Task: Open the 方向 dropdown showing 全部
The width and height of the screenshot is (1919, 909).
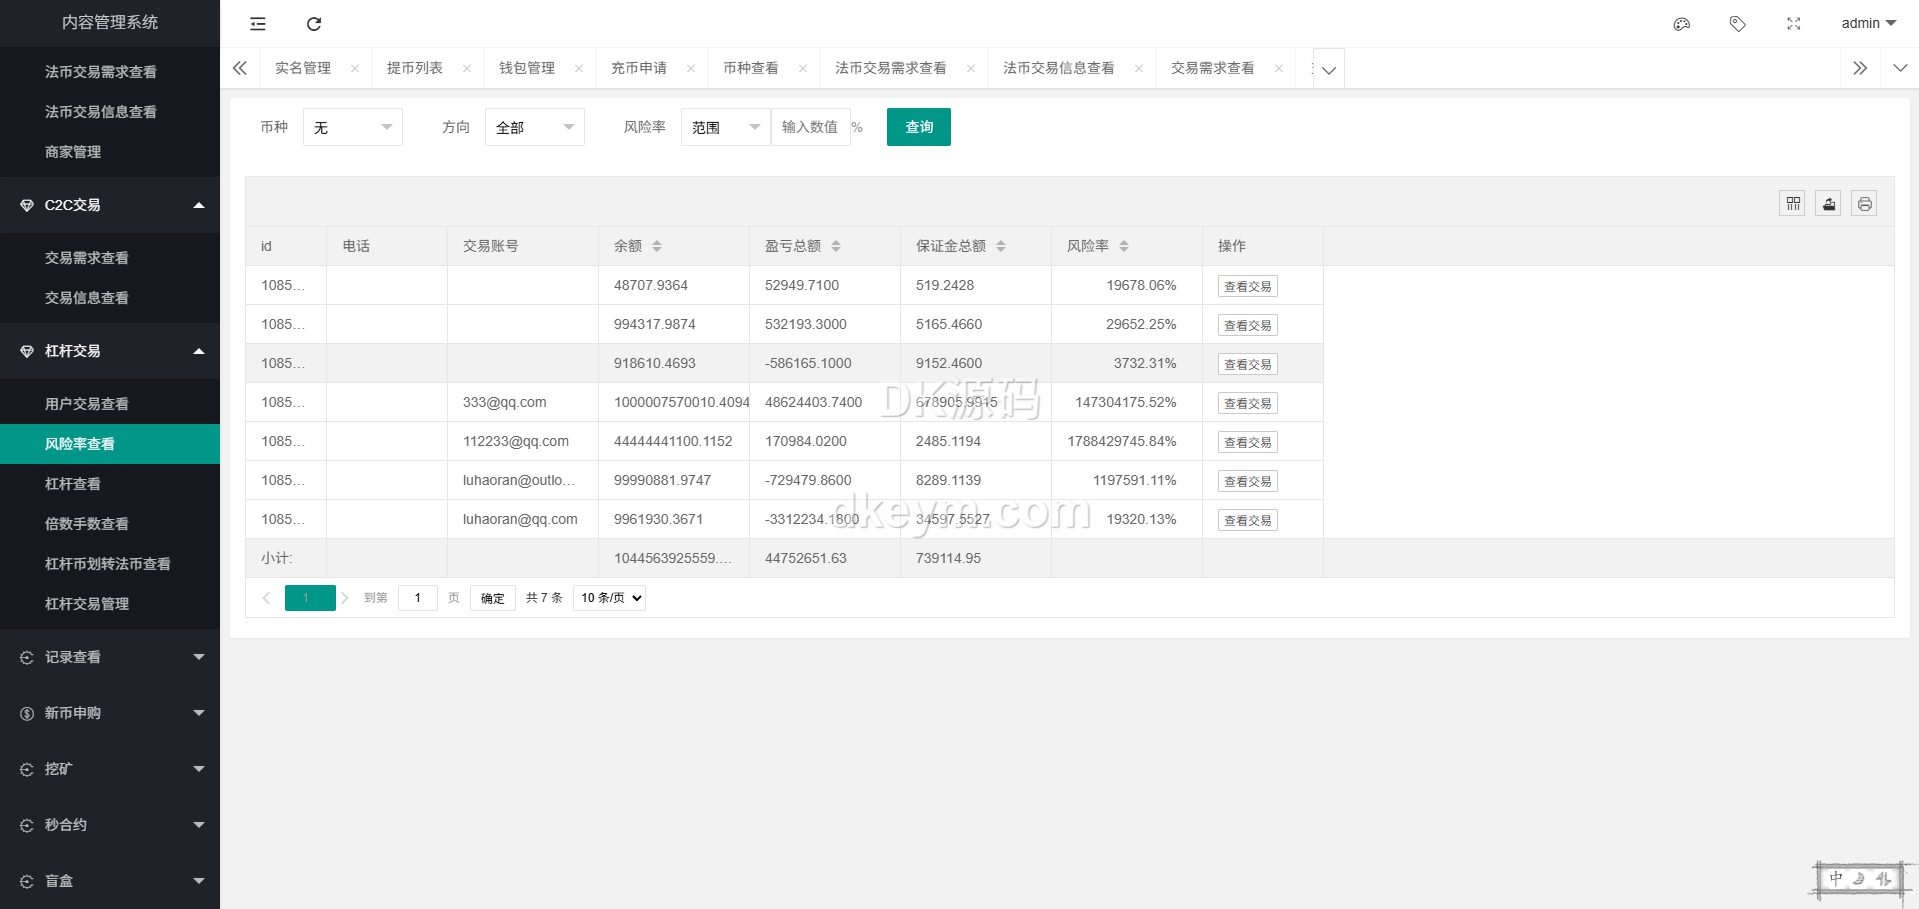Action: (x=534, y=128)
